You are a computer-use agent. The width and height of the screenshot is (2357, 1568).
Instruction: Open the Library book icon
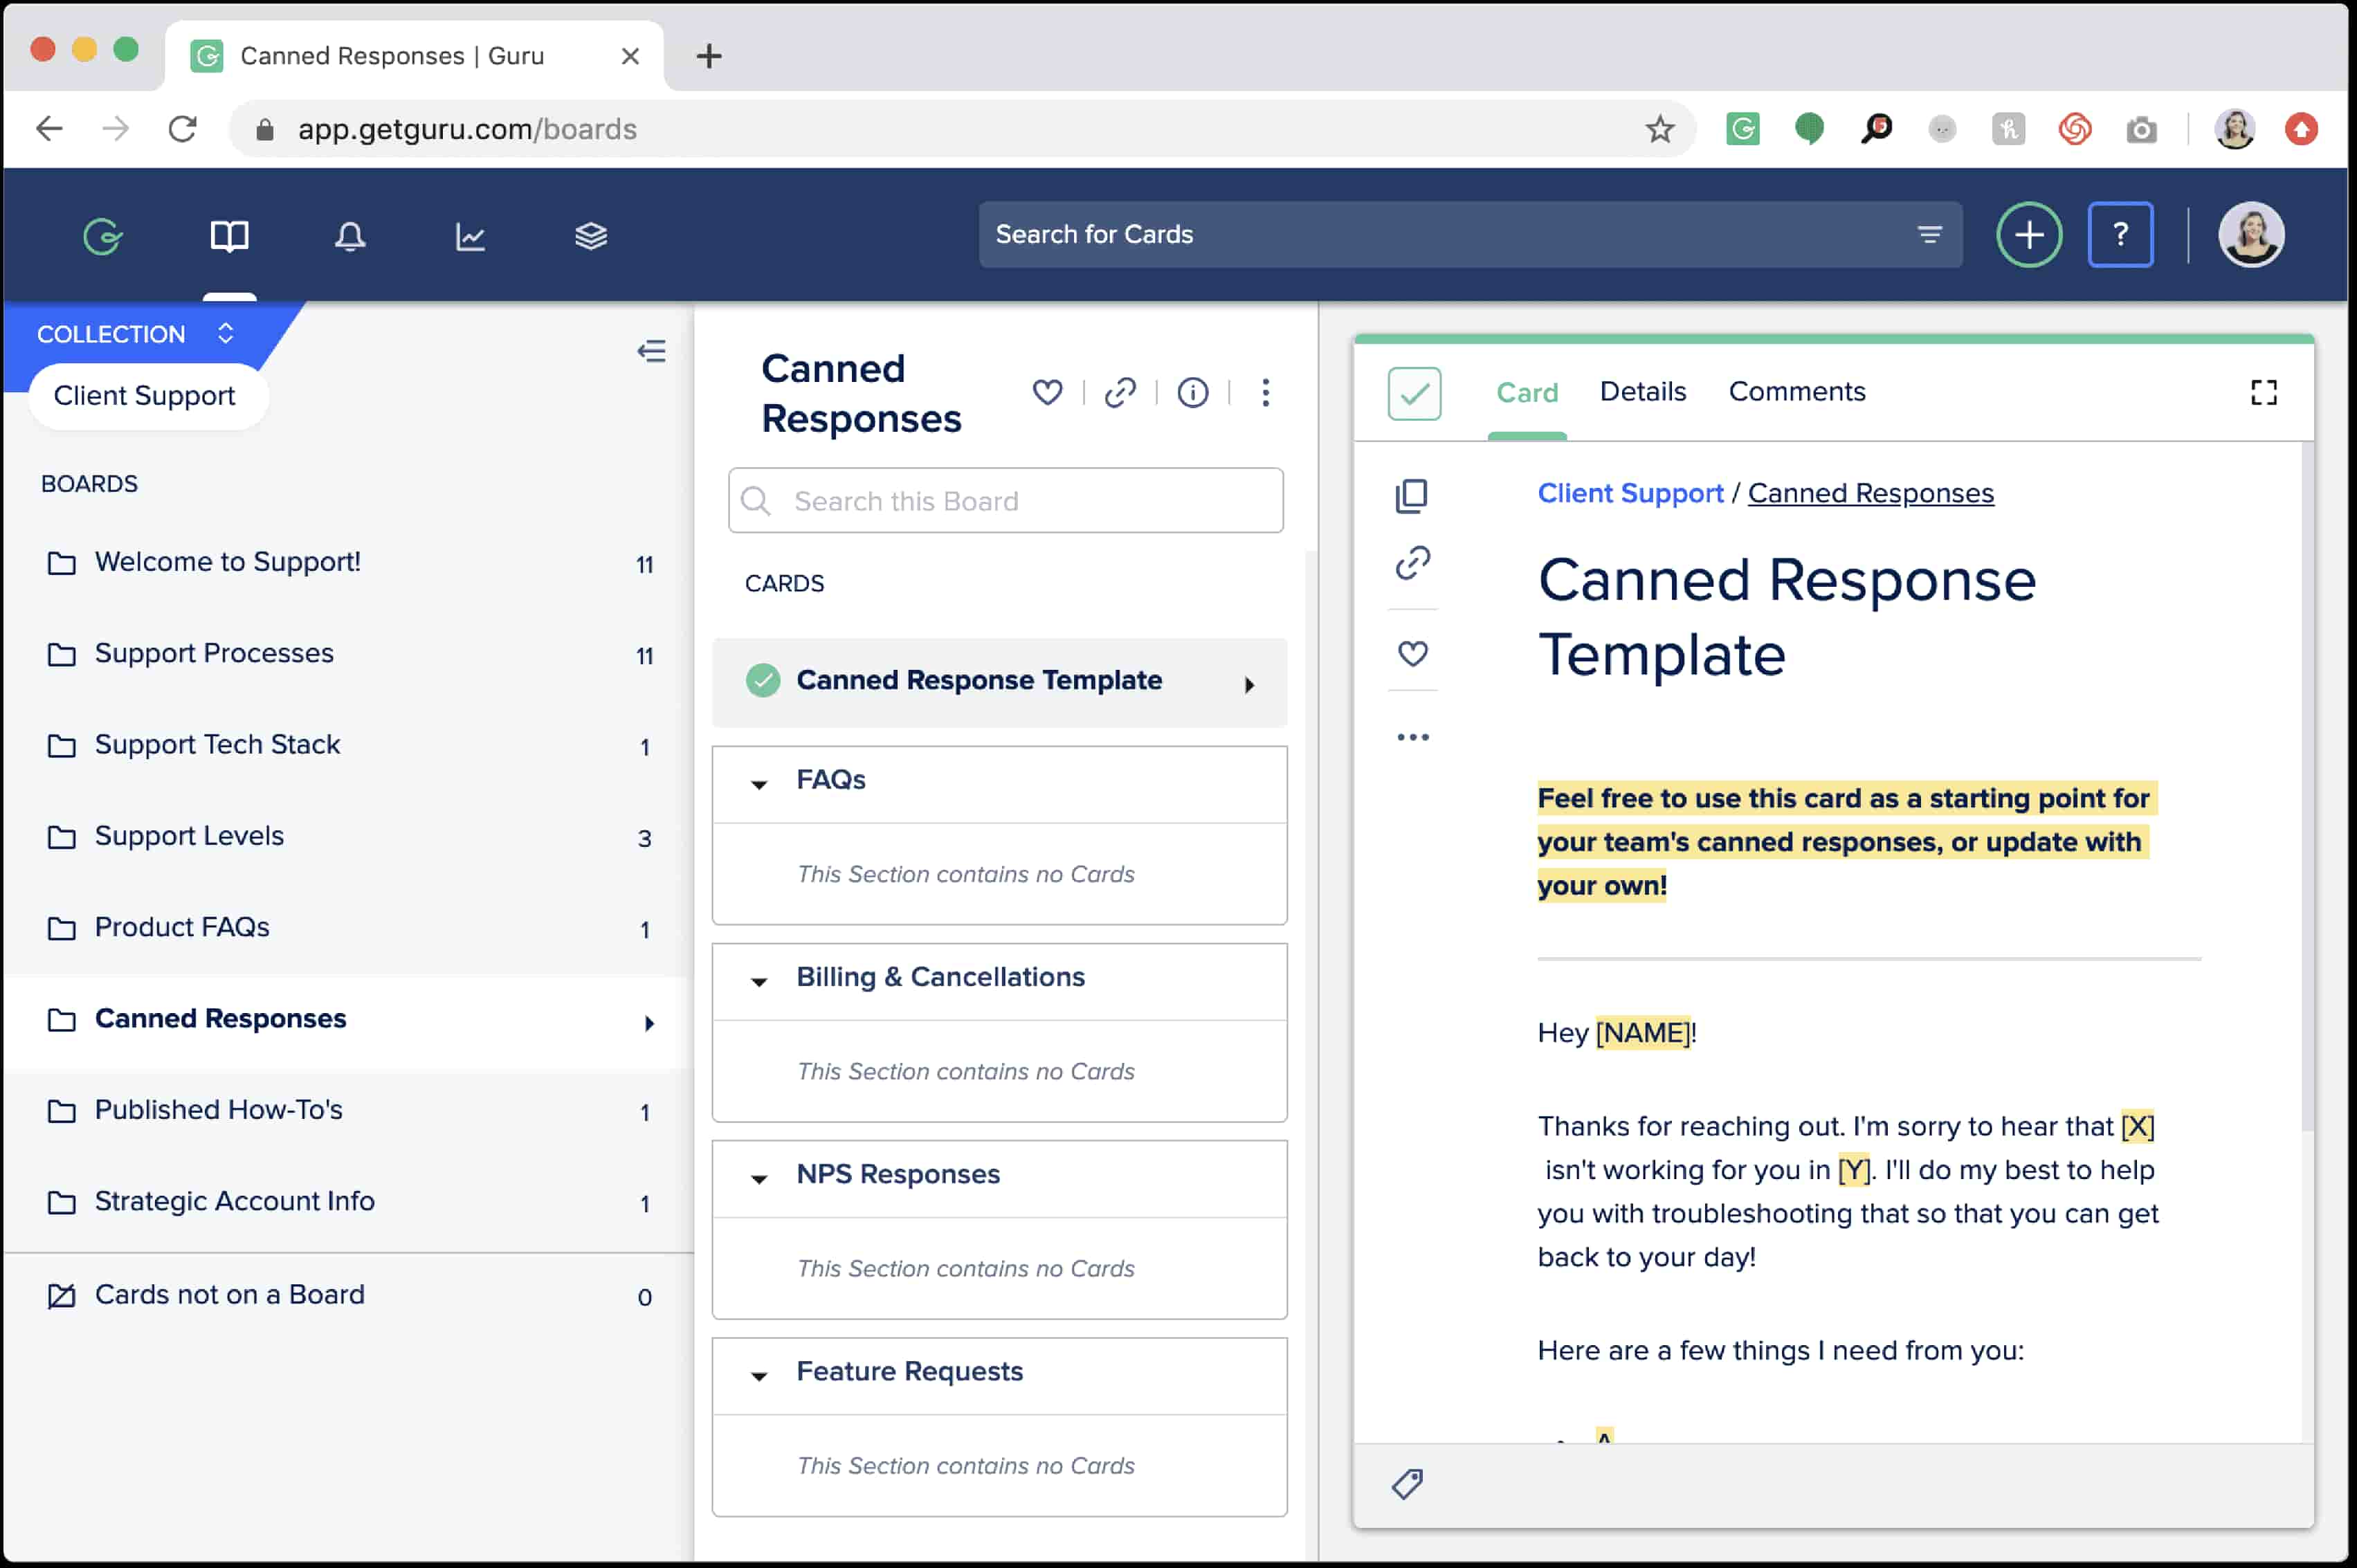229,237
